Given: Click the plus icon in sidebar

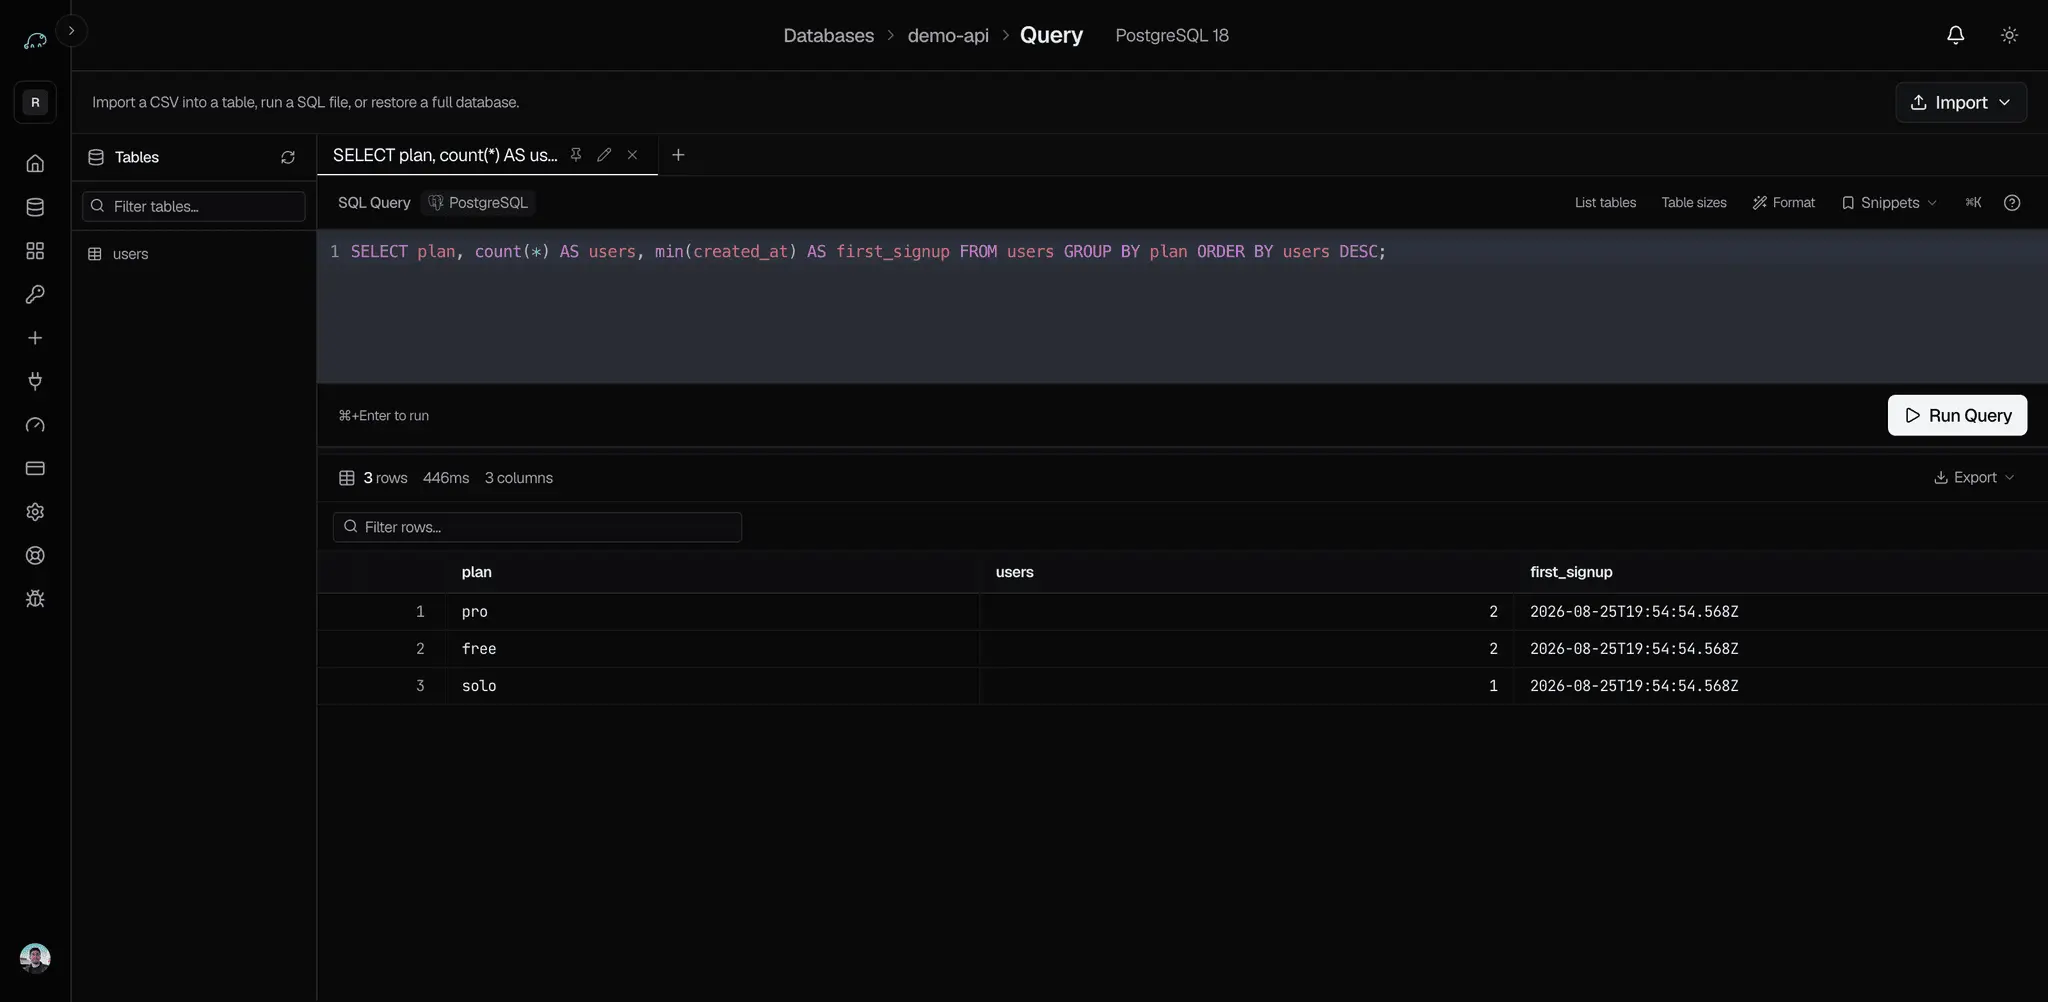Looking at the screenshot, I should click(35, 338).
